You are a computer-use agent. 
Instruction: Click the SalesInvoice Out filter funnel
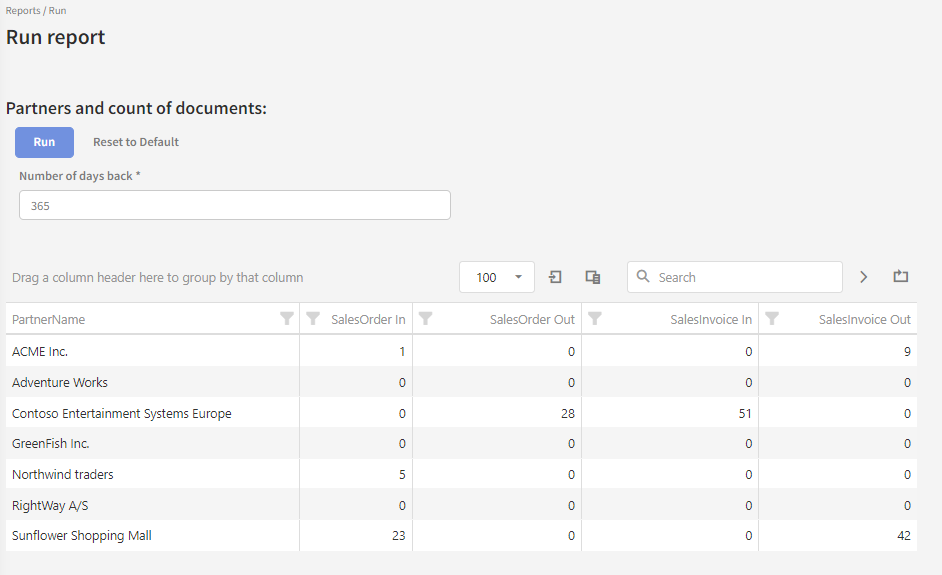tap(772, 319)
